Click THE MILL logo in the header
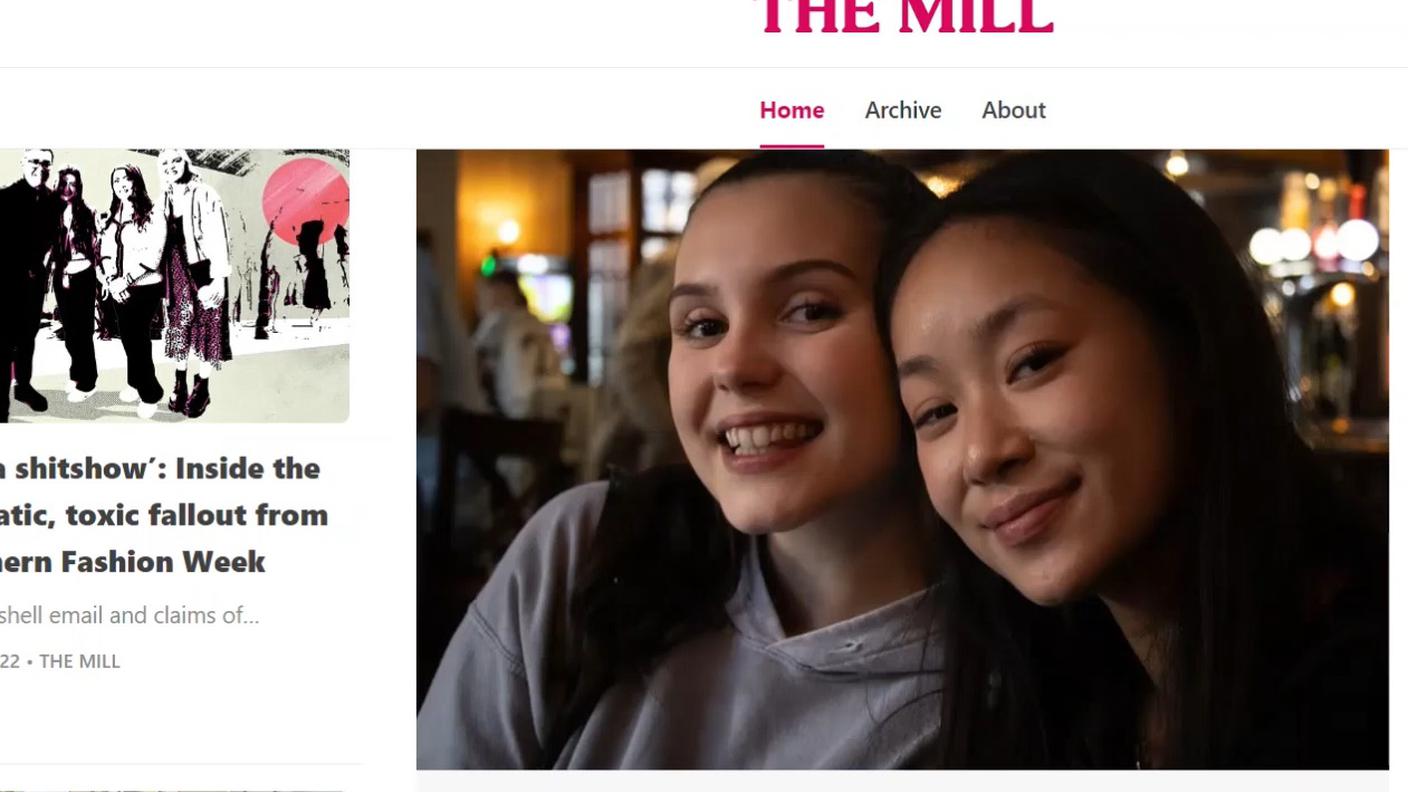The height and width of the screenshot is (792, 1408). [905, 17]
